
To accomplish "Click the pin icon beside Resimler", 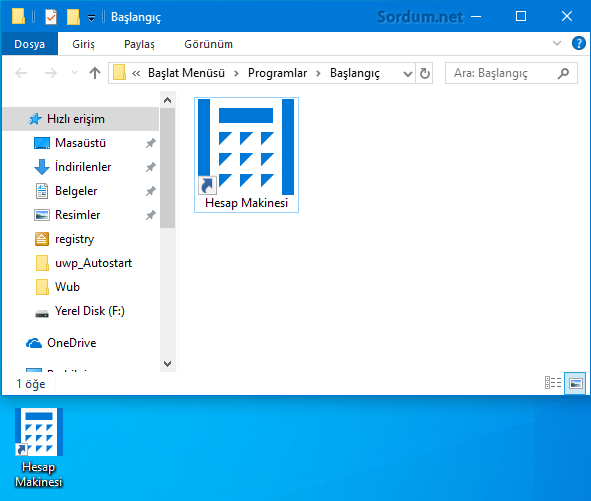I will [x=151, y=215].
